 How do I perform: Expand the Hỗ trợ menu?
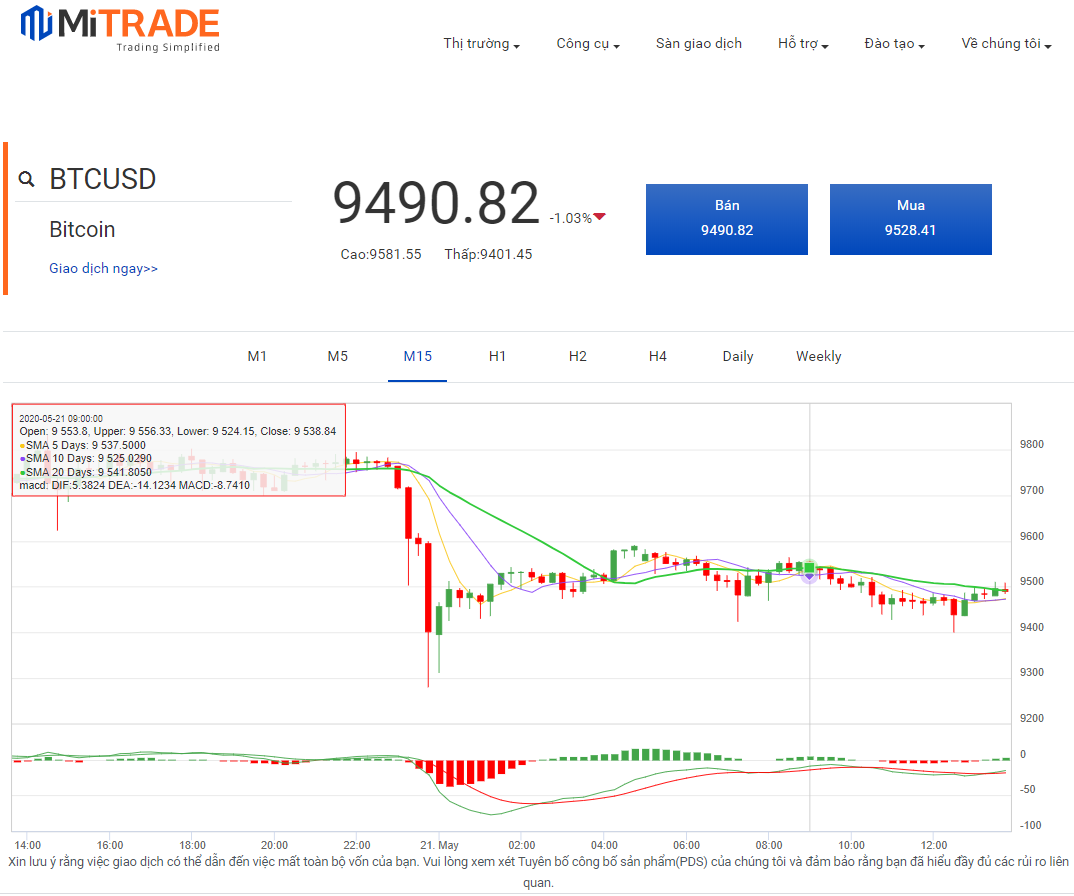(x=803, y=44)
